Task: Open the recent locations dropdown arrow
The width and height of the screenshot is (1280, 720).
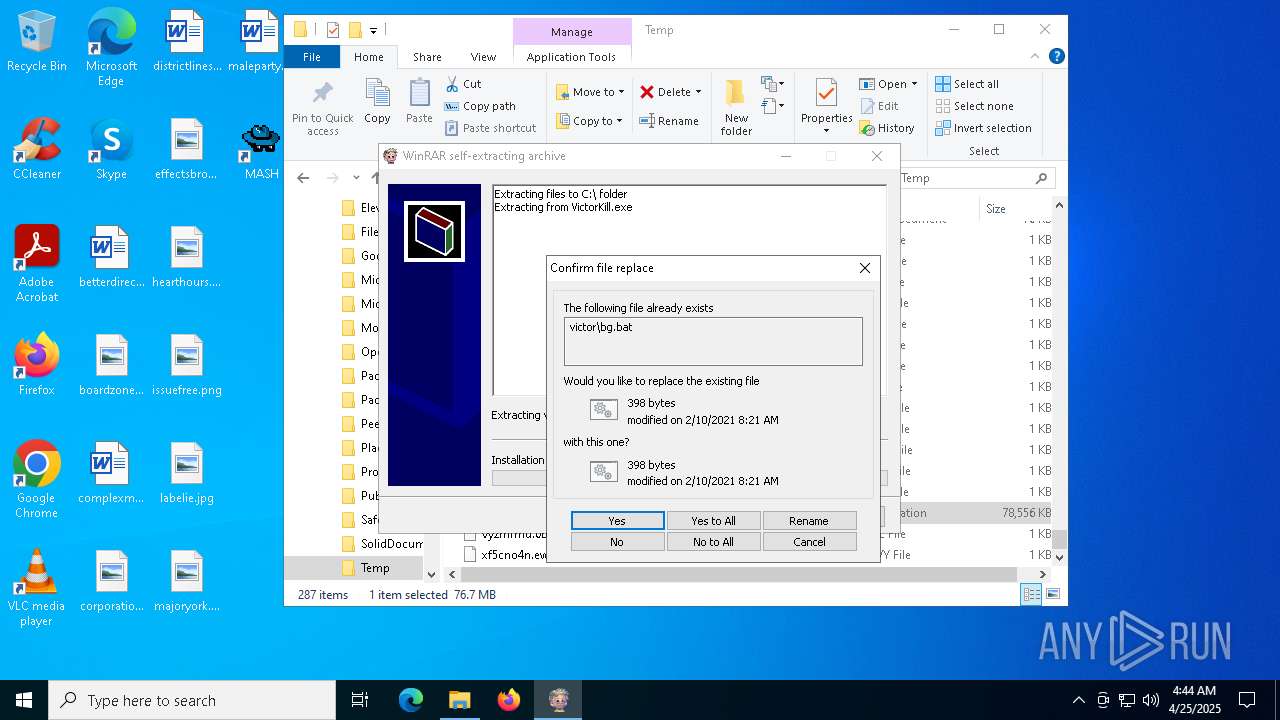Action: pyautogui.click(x=356, y=178)
